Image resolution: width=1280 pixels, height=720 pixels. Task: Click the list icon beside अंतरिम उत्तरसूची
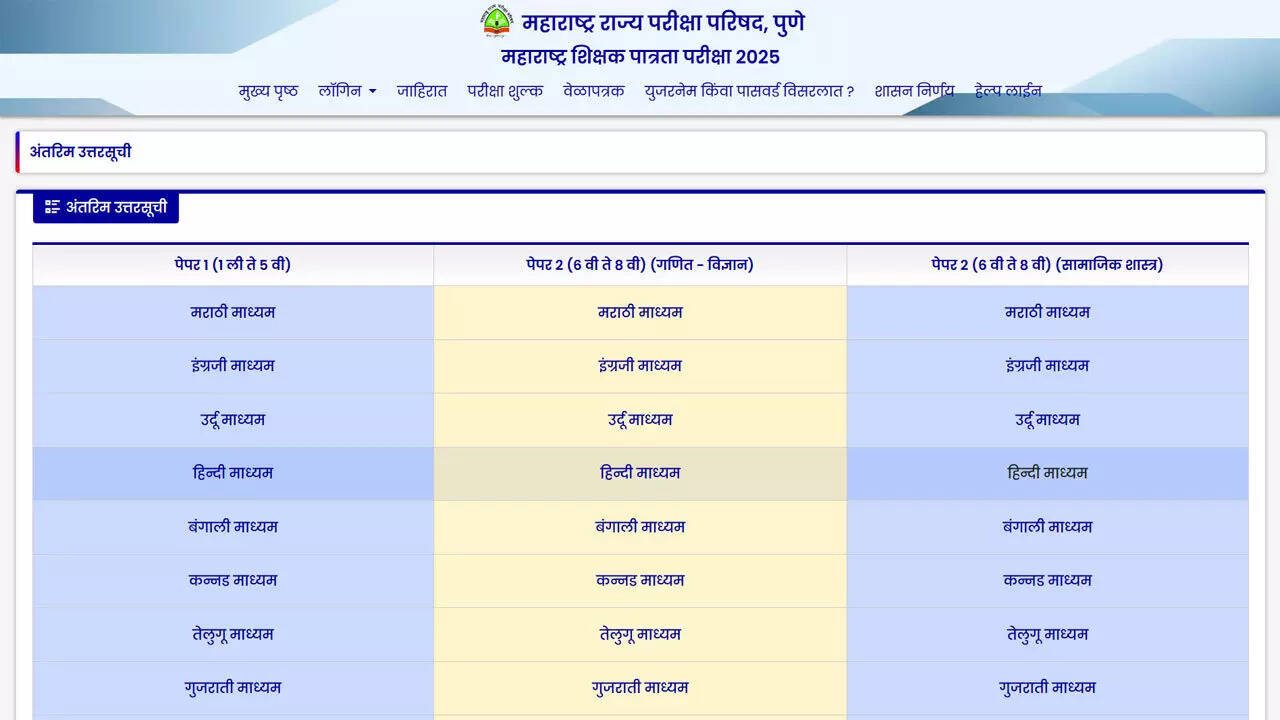coord(52,207)
